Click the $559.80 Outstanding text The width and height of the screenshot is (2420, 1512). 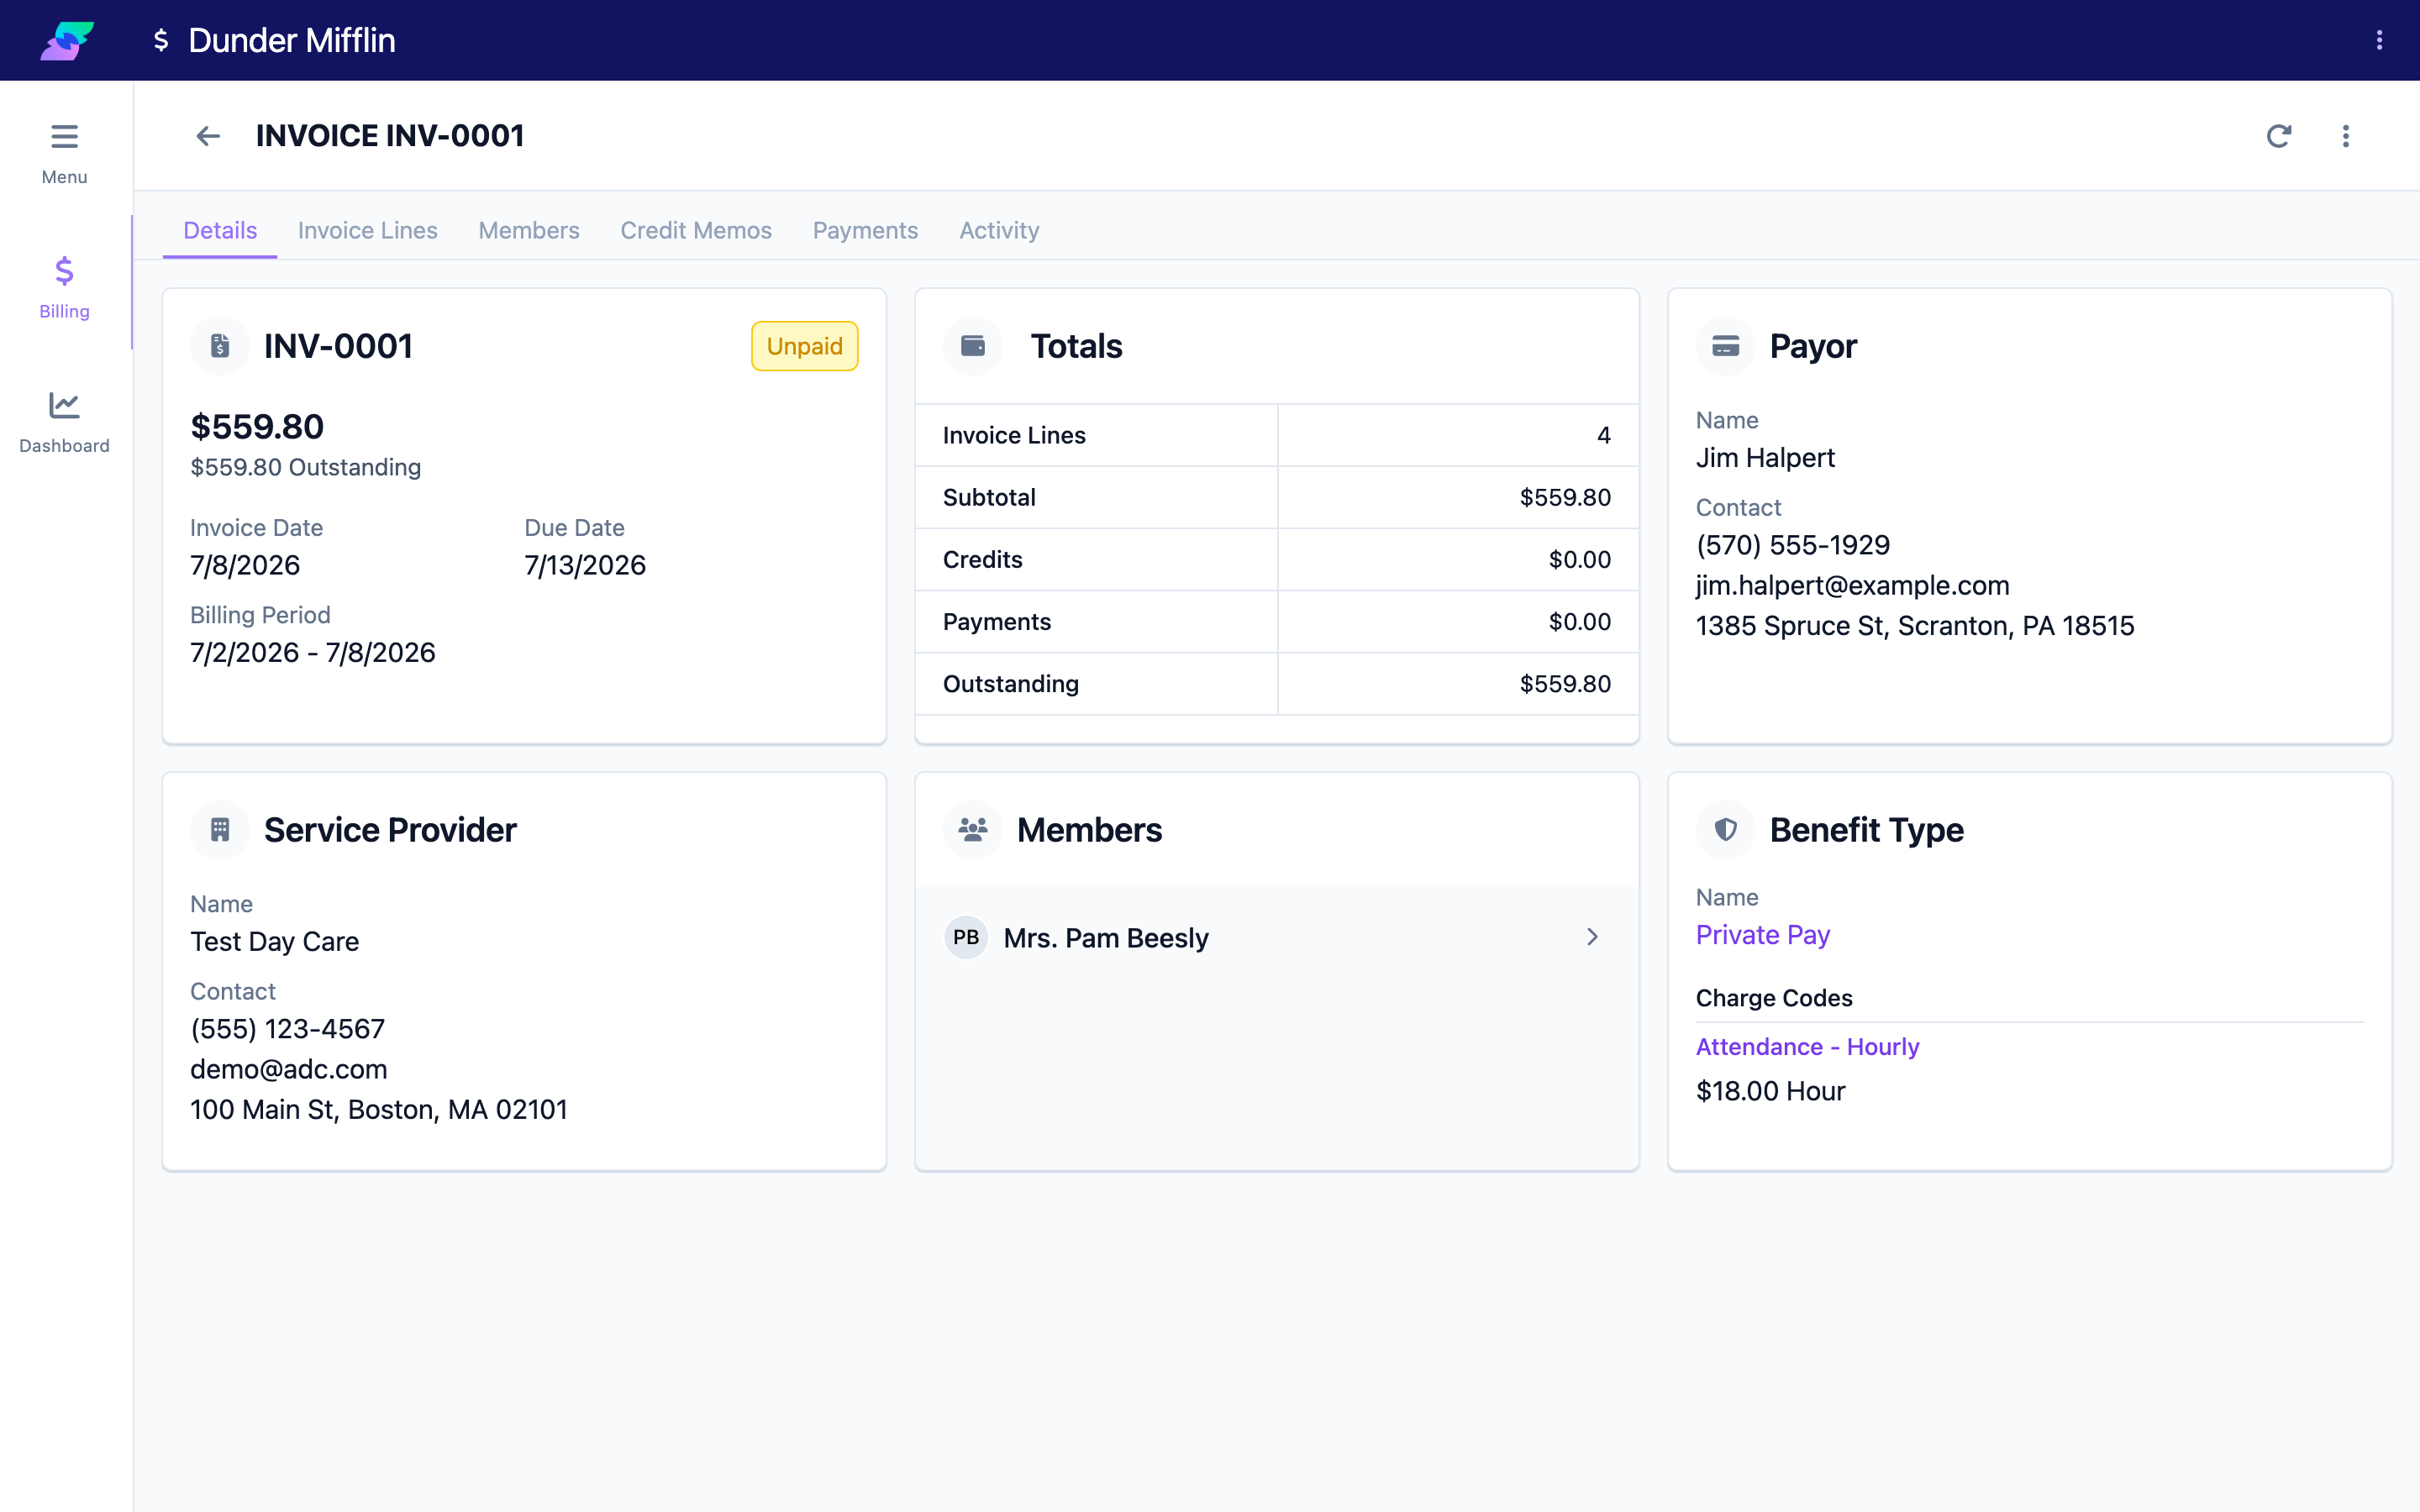tap(306, 467)
